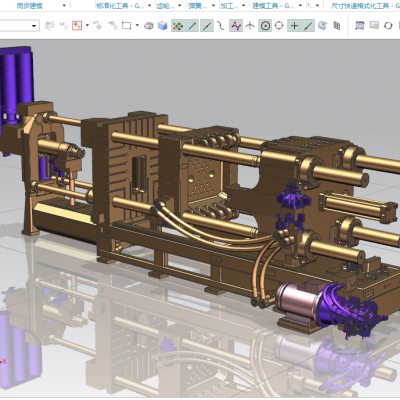Viewport: 400px width, 400px height.
Task: Click the Control Point snap curve icon
Action: click(221, 26)
